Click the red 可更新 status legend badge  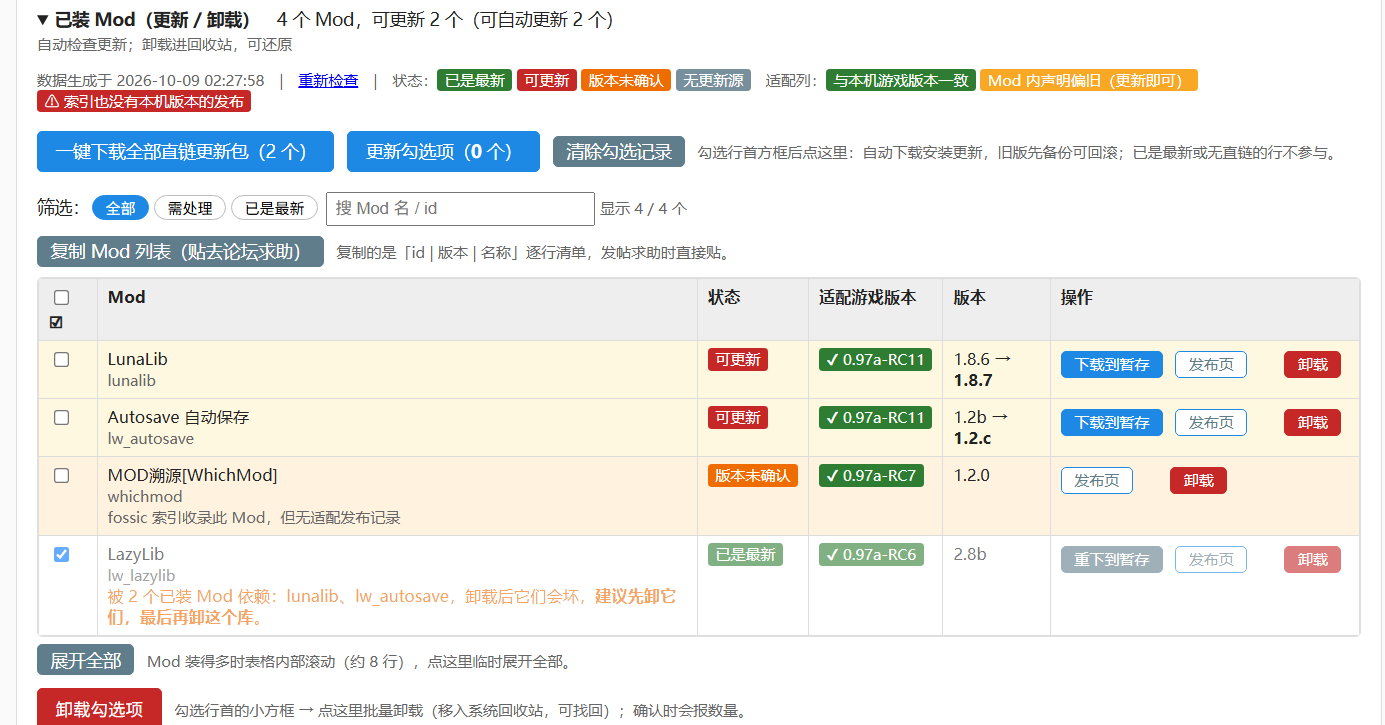tap(546, 81)
